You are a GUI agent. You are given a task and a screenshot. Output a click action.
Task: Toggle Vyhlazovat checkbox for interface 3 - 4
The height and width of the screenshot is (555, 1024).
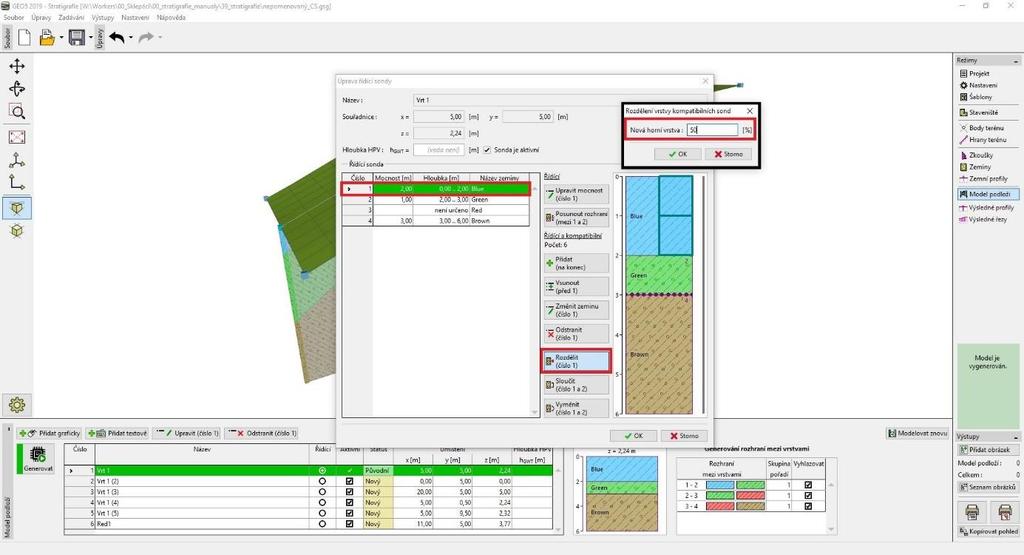click(808, 506)
